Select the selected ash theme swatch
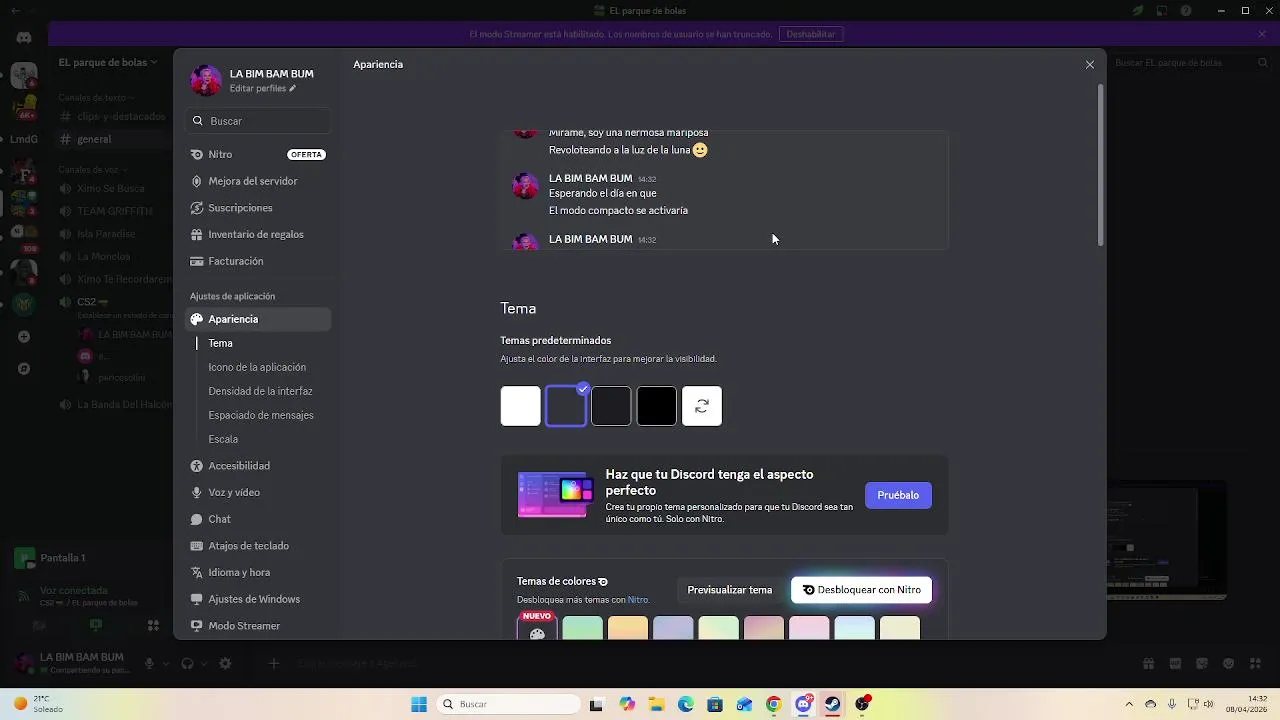 click(x=566, y=406)
